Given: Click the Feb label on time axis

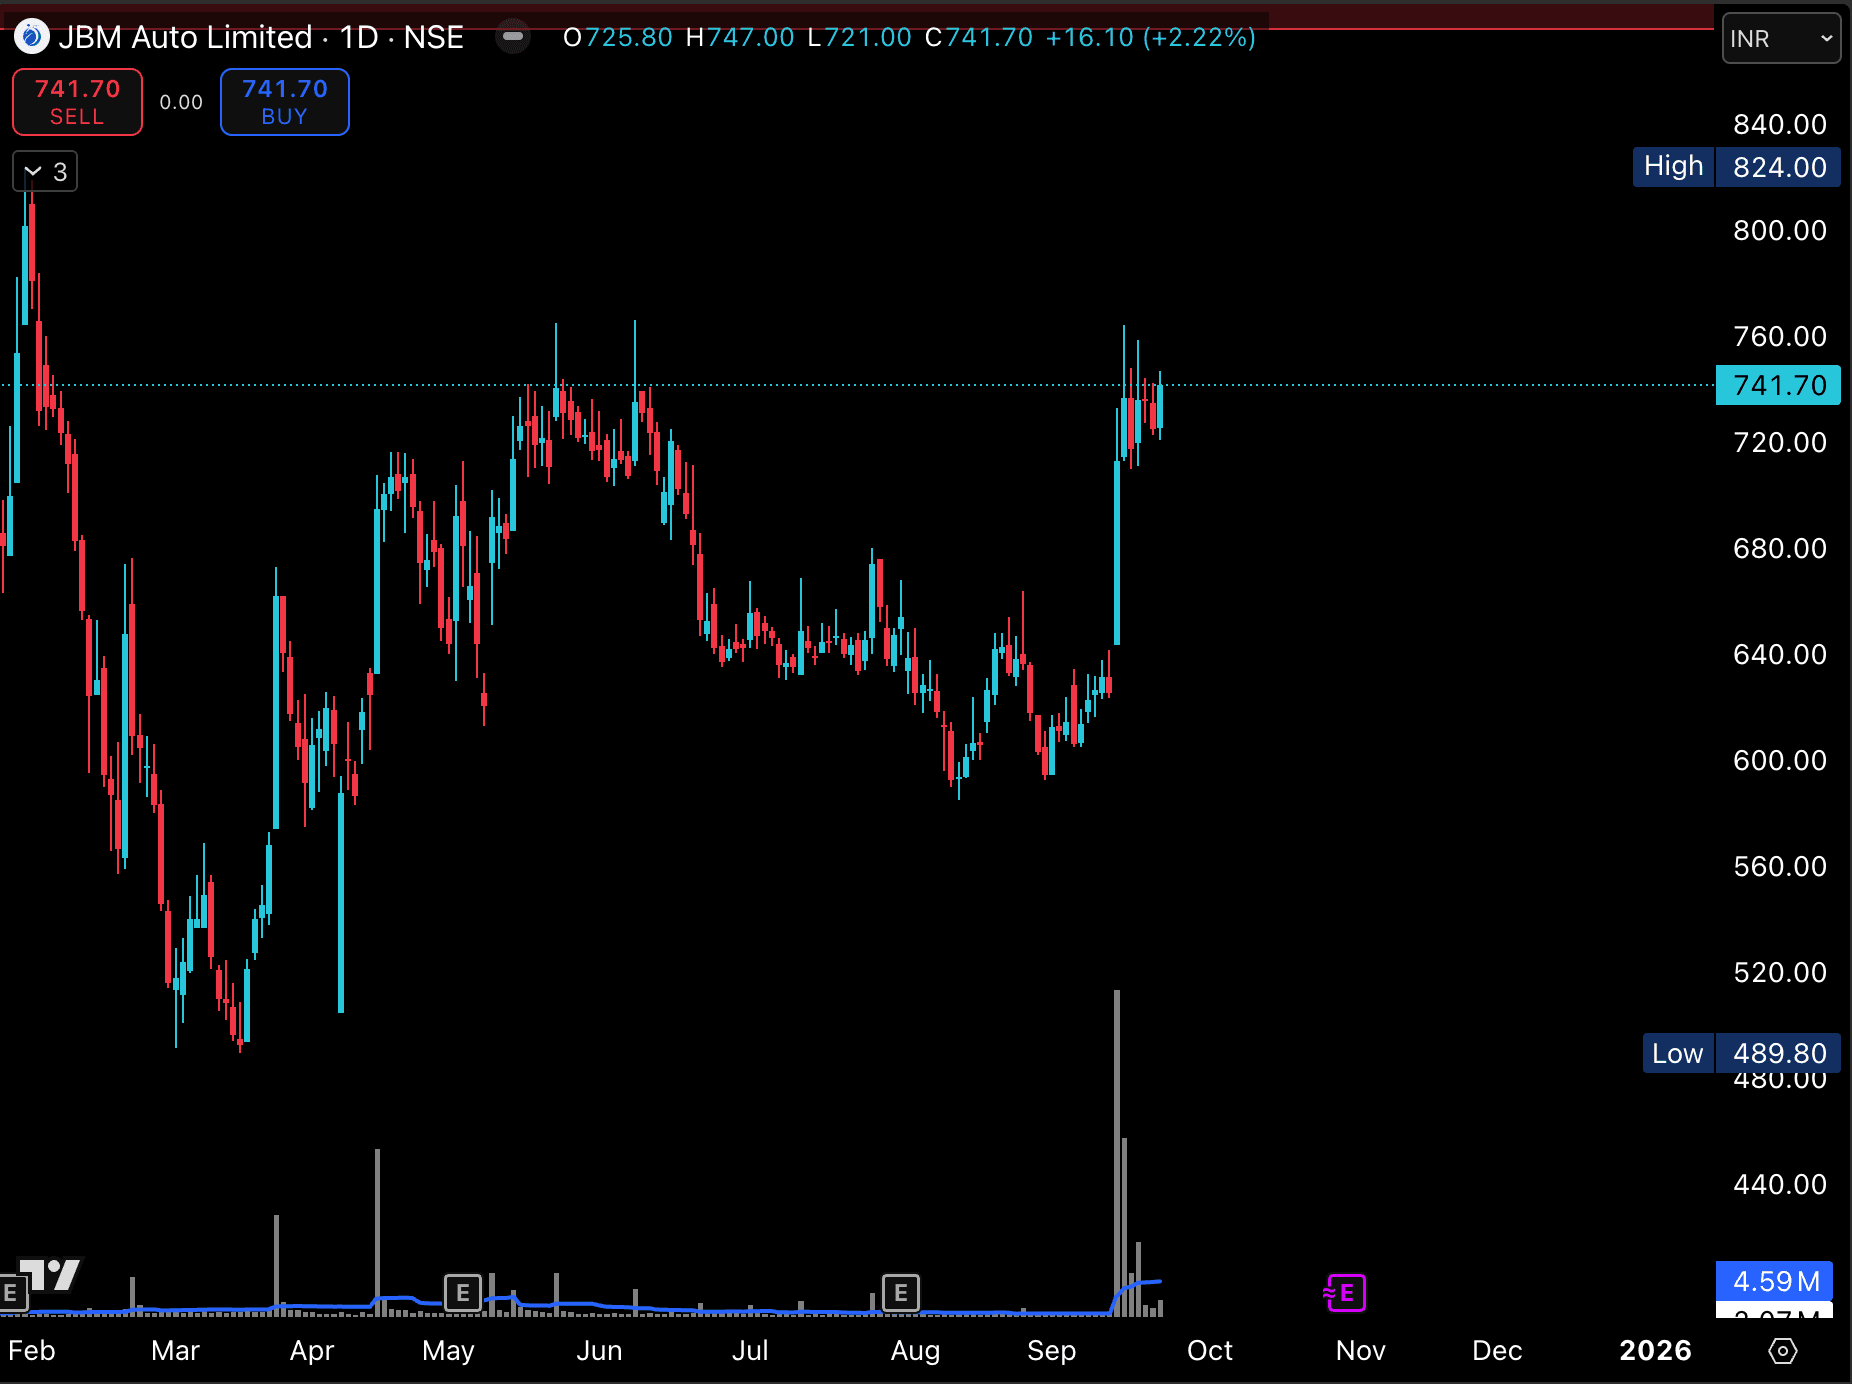Looking at the screenshot, I should coord(32,1351).
